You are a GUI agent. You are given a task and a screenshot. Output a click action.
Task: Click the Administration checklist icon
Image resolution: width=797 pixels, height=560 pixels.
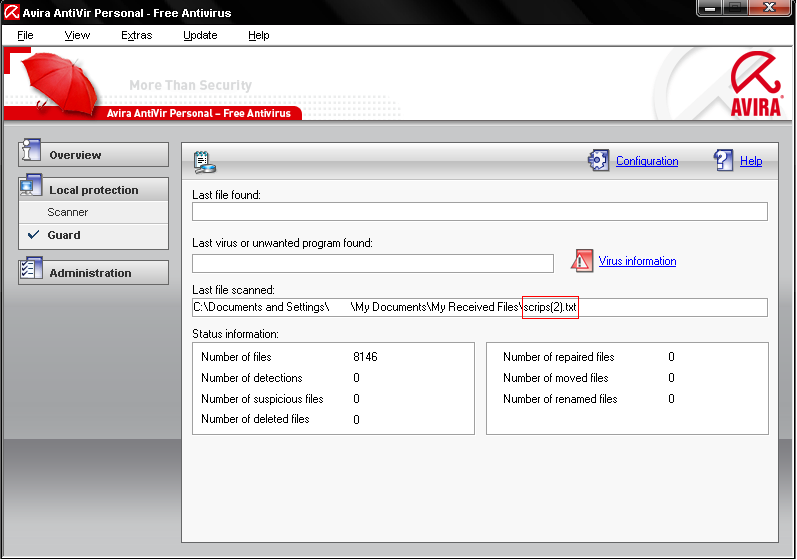(x=31, y=268)
